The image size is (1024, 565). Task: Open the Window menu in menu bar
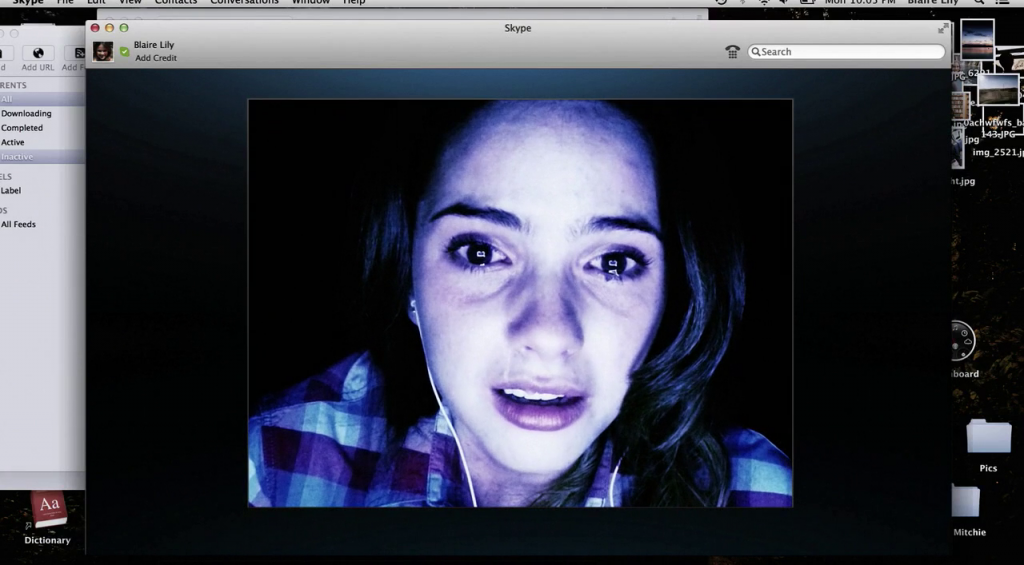[310, 2]
